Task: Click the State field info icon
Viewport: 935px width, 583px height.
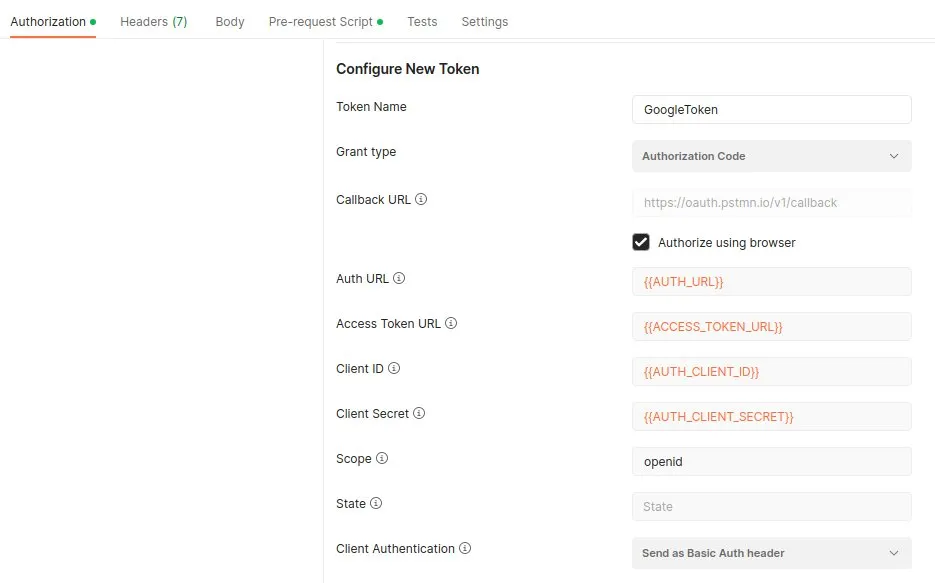Action: click(376, 503)
